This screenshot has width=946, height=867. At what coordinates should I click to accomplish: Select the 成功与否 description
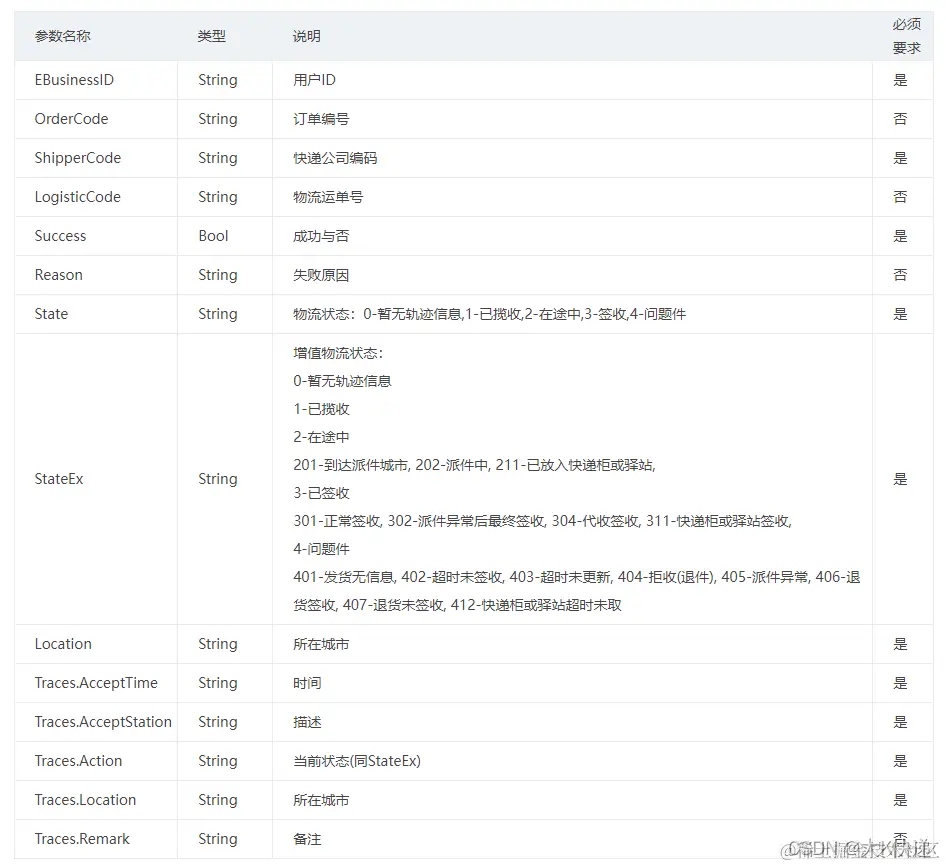tap(321, 236)
